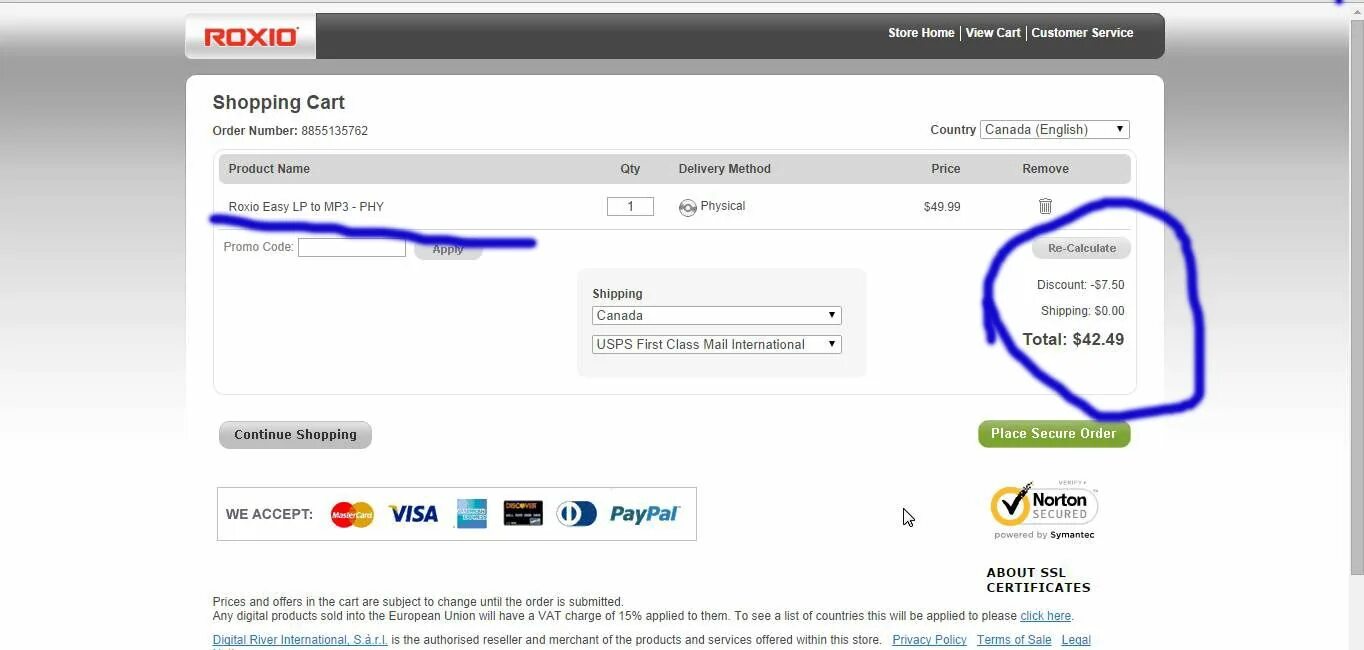Click the American Express card icon
Viewport: 1364px width, 650px height.
472,514
